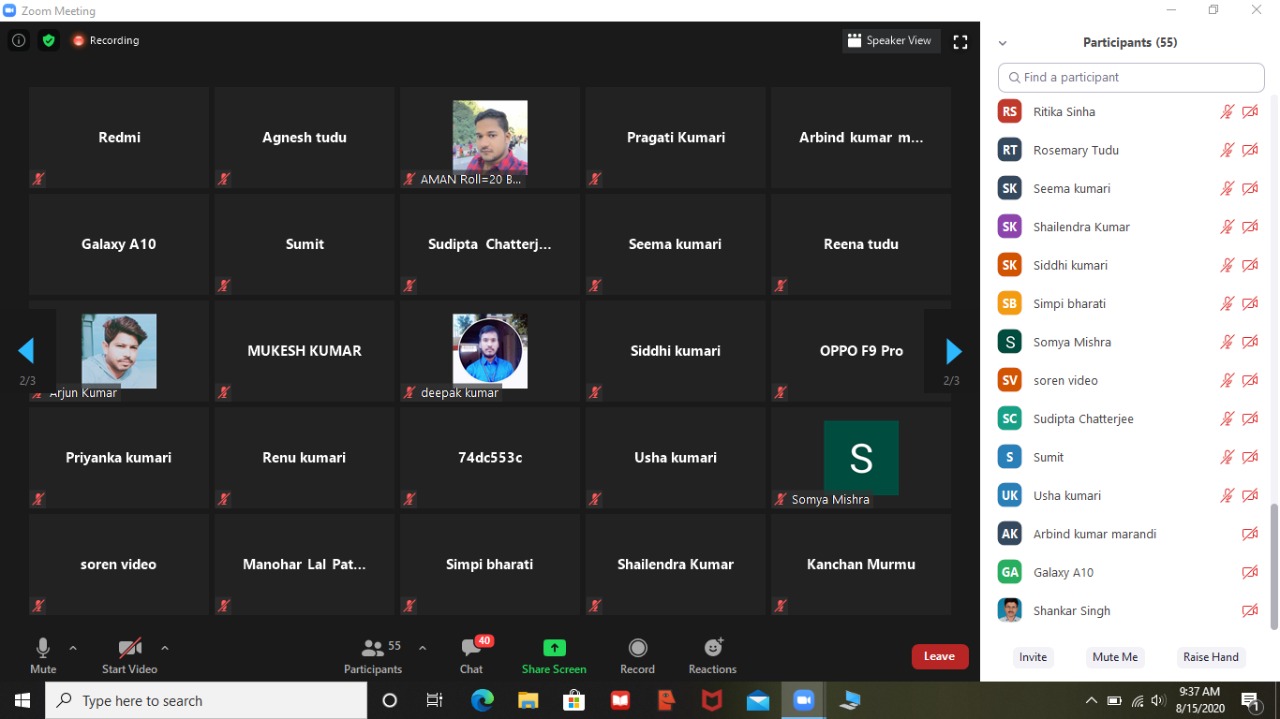
Task: Click Shailendra Kumar muted mic icon in list
Action: pos(1227,227)
